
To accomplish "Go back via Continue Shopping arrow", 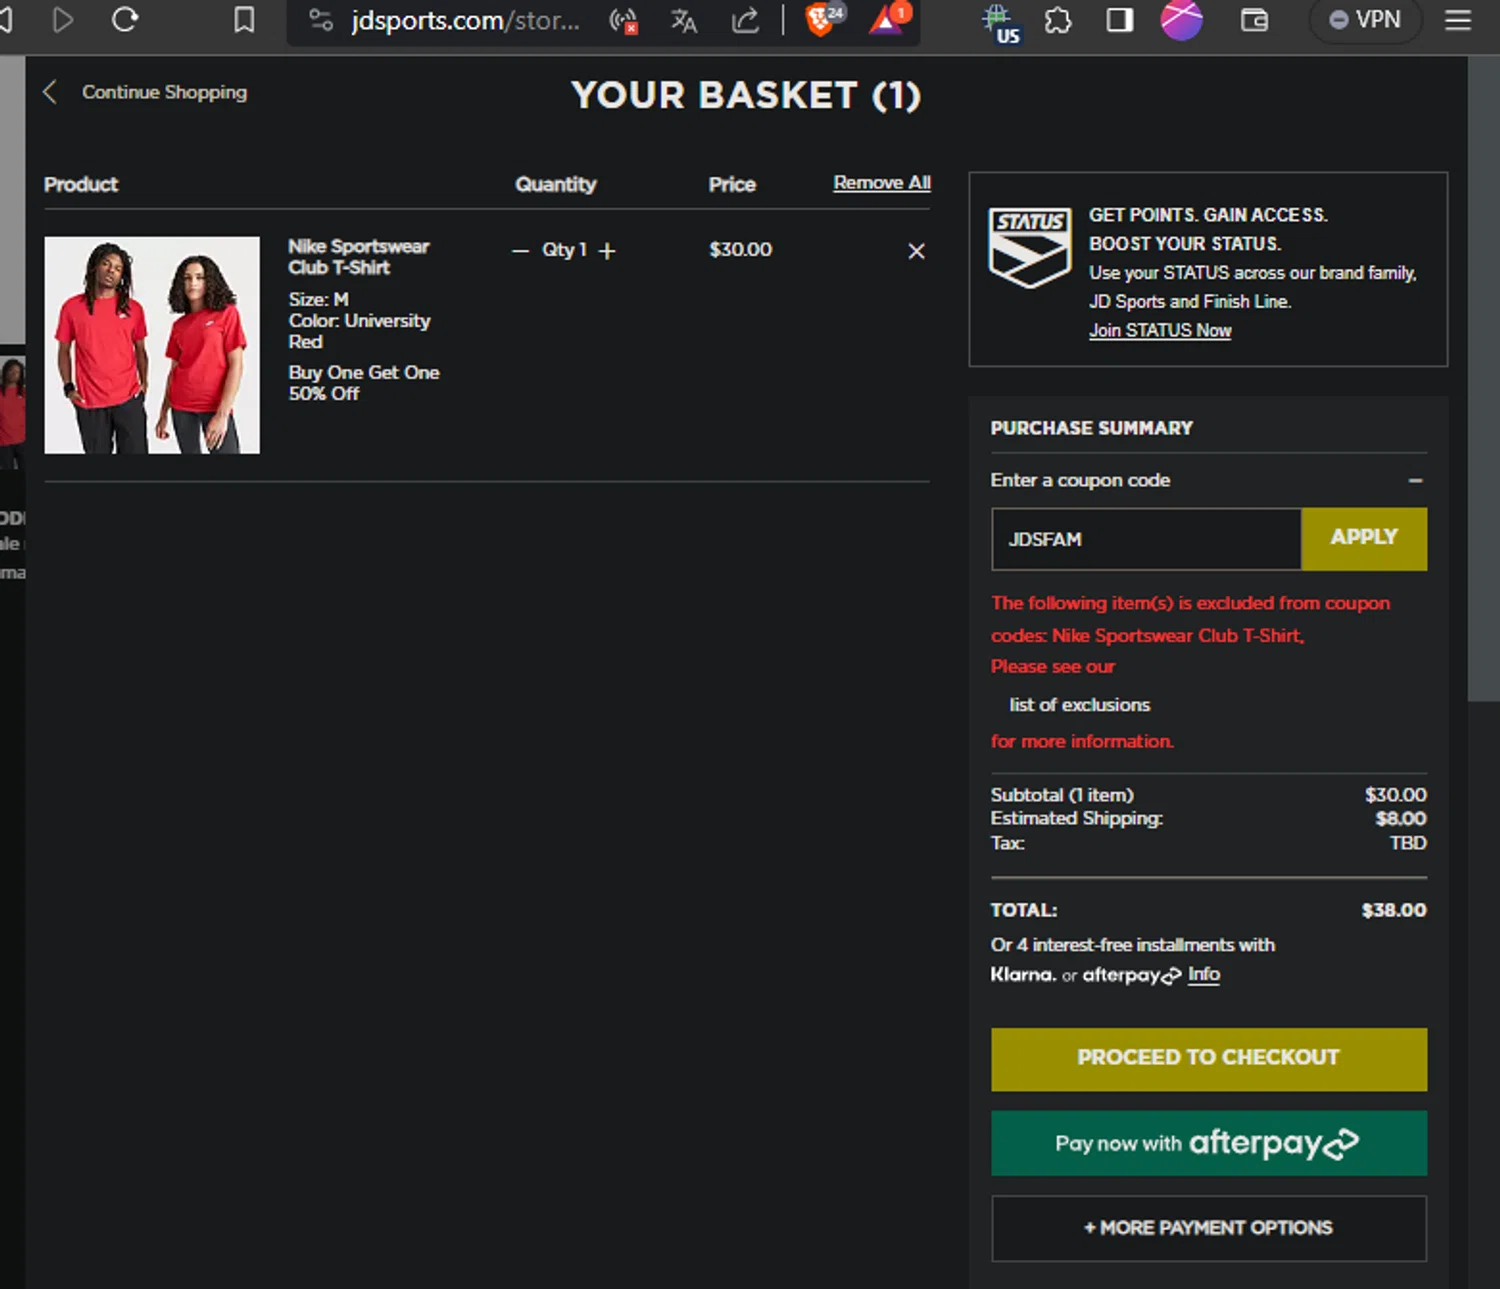I will pos(50,92).
